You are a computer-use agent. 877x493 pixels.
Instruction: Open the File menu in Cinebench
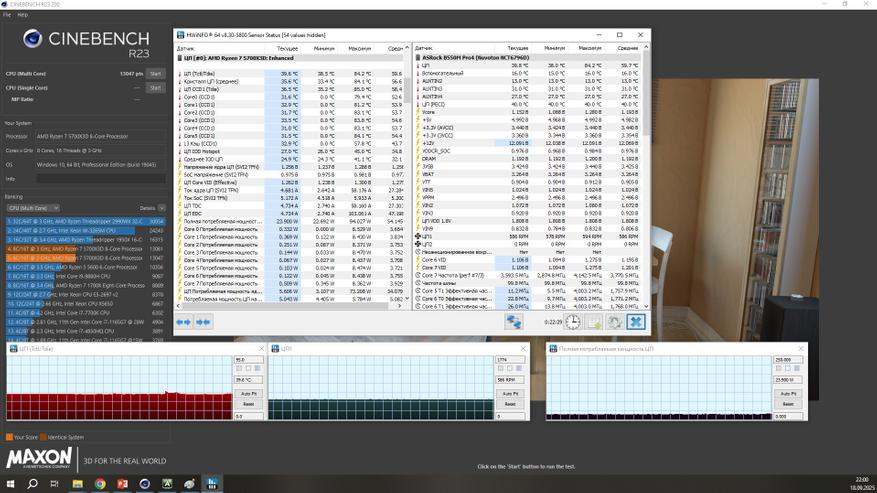coord(7,15)
